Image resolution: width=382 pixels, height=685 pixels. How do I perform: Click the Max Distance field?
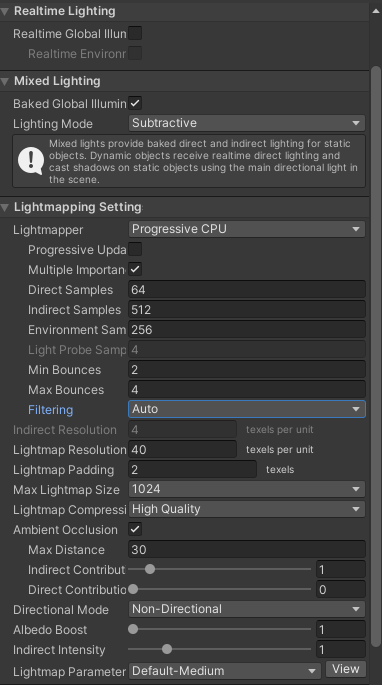(247, 550)
